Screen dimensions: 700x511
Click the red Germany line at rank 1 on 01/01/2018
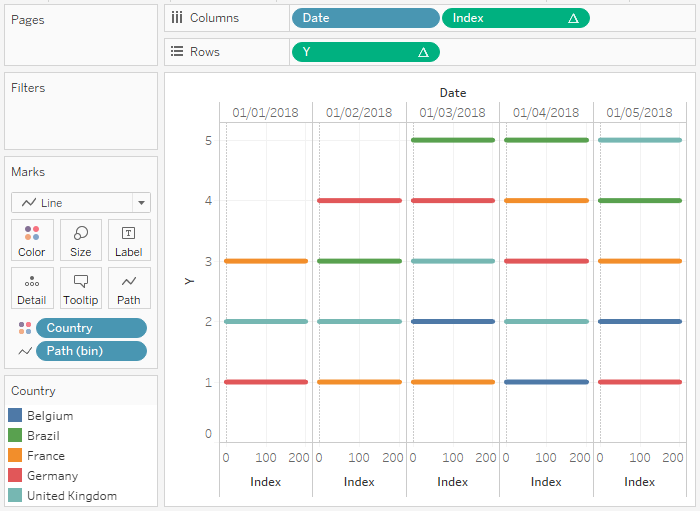coord(266,382)
